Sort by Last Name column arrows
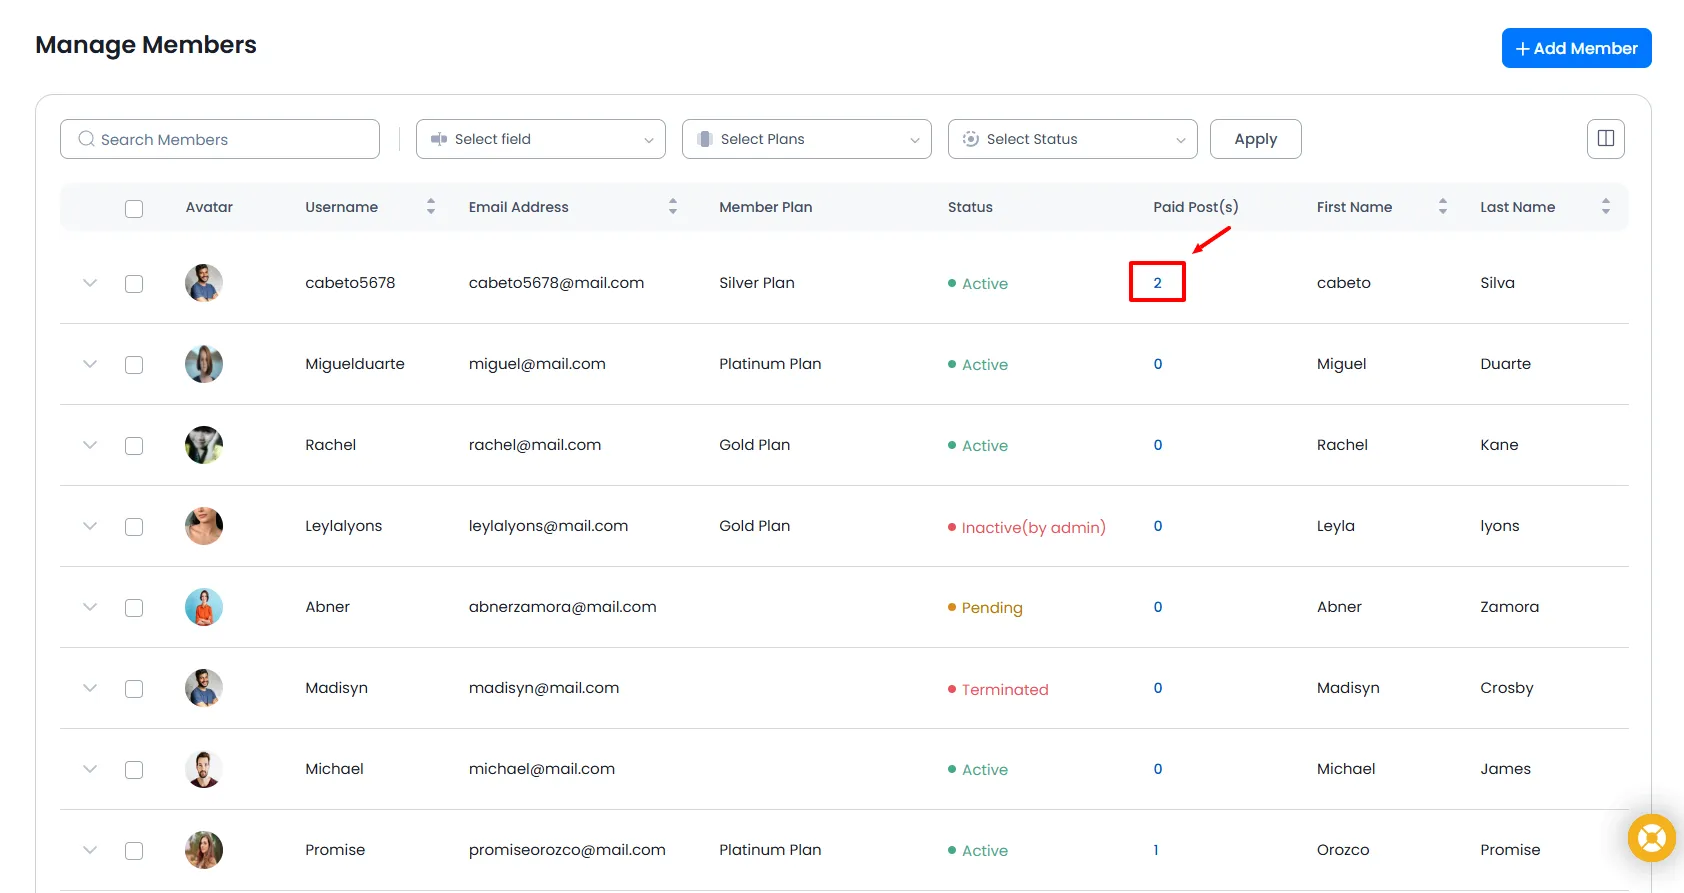 click(1605, 207)
